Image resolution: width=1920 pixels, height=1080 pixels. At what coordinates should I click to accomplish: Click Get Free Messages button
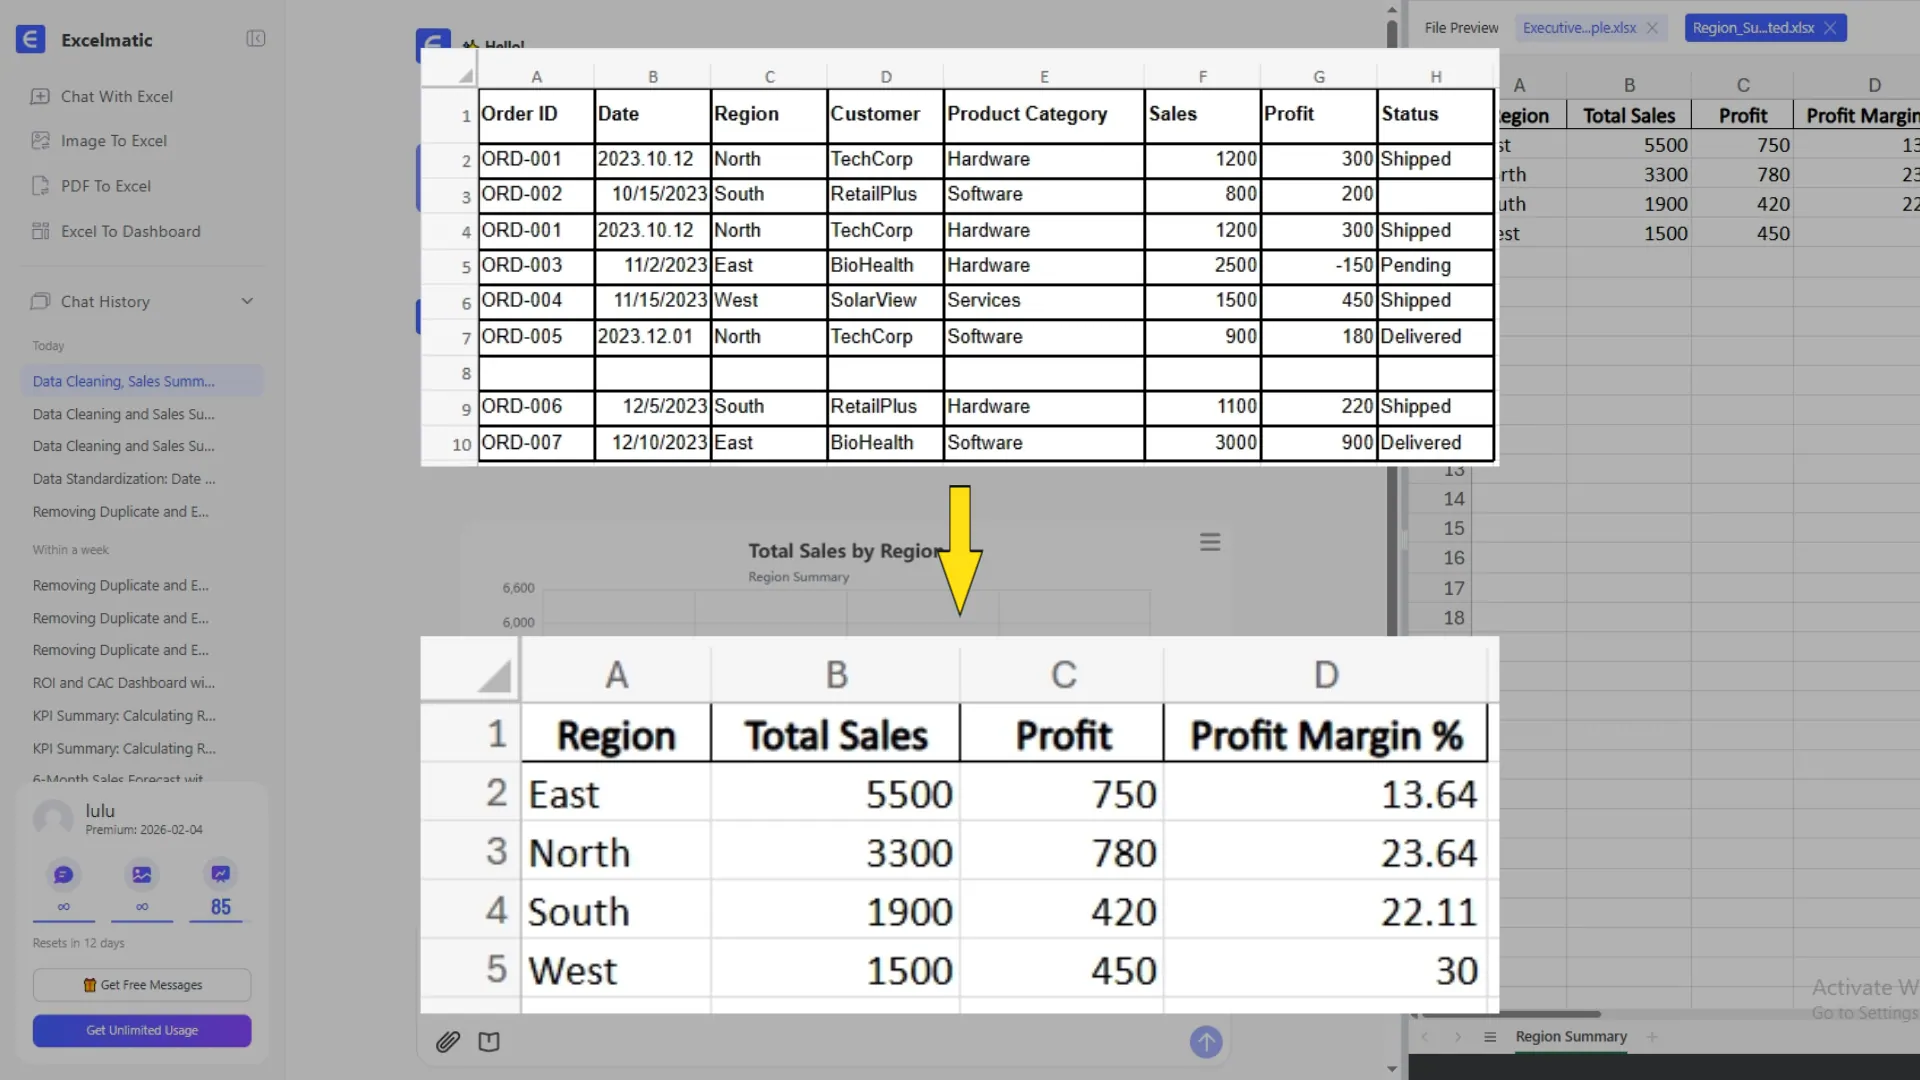[x=142, y=985]
